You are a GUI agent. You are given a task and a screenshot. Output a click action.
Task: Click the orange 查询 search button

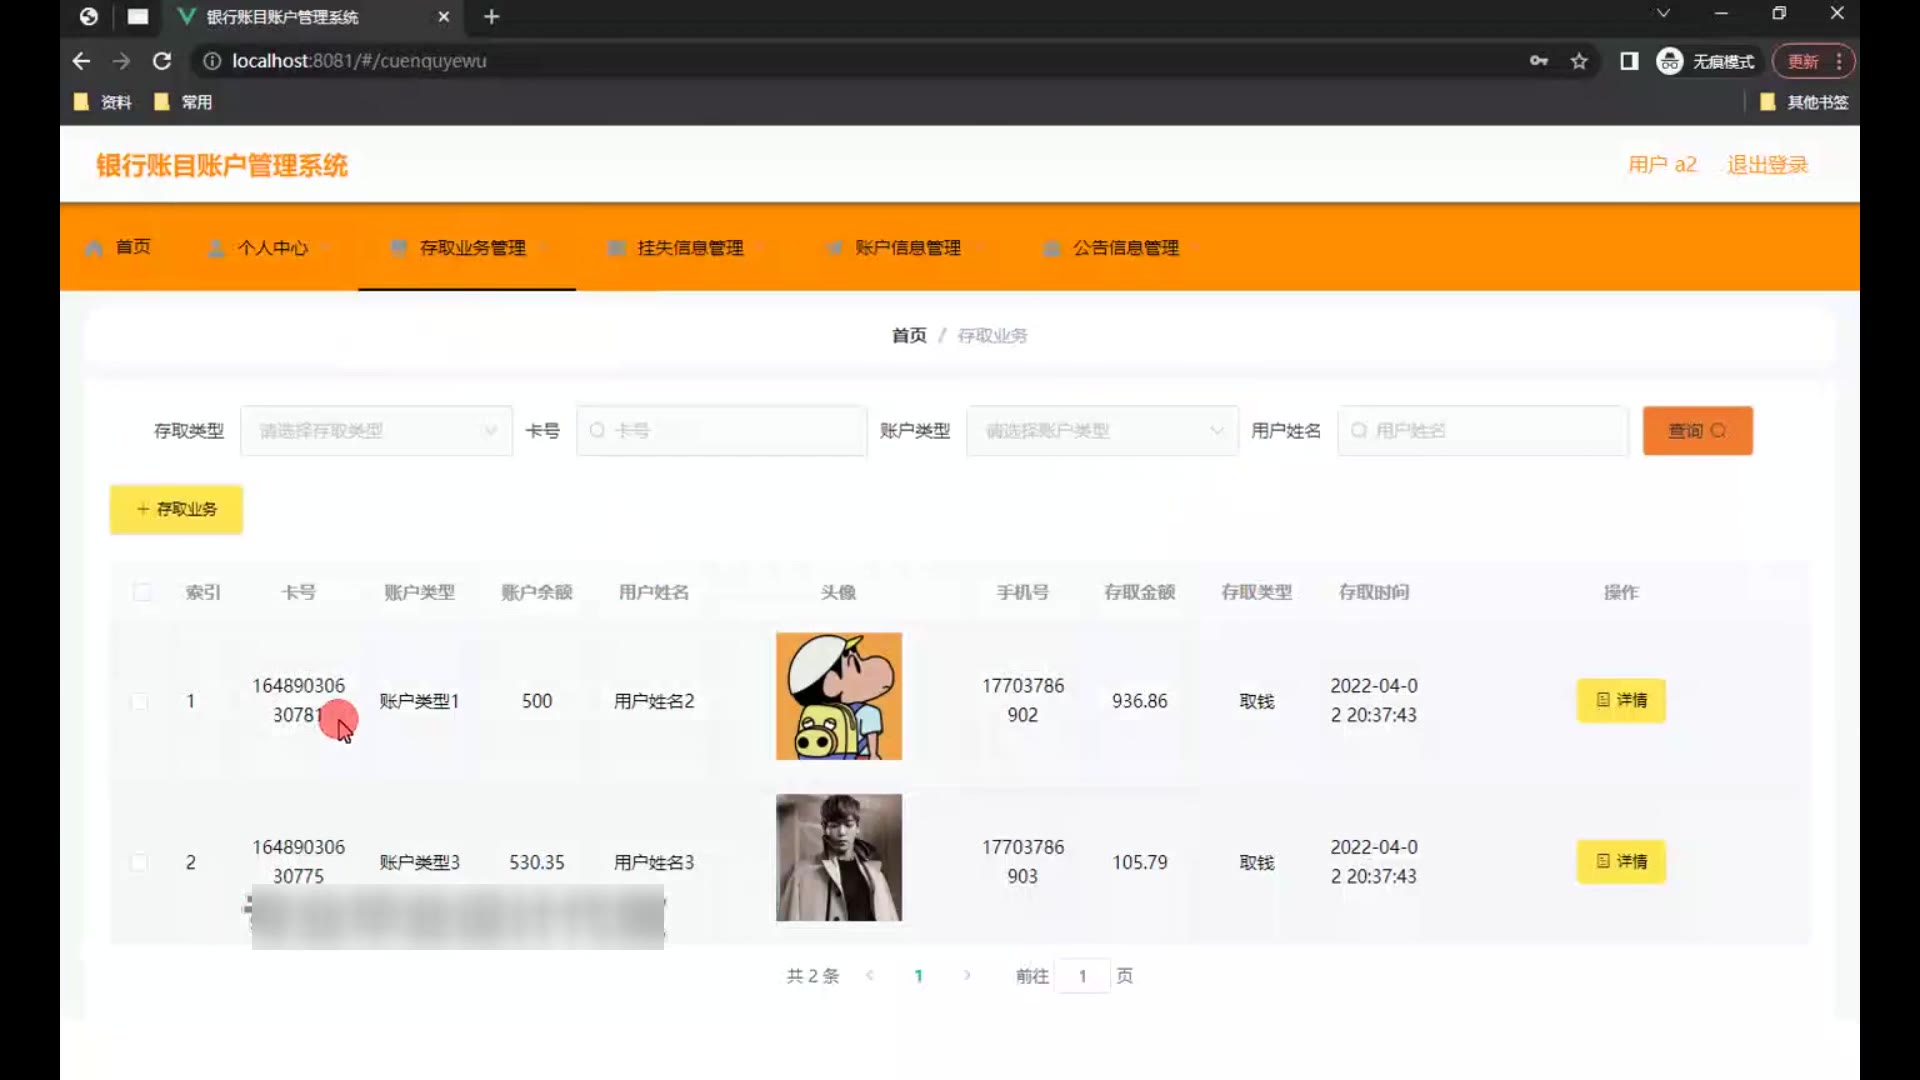pos(1697,431)
